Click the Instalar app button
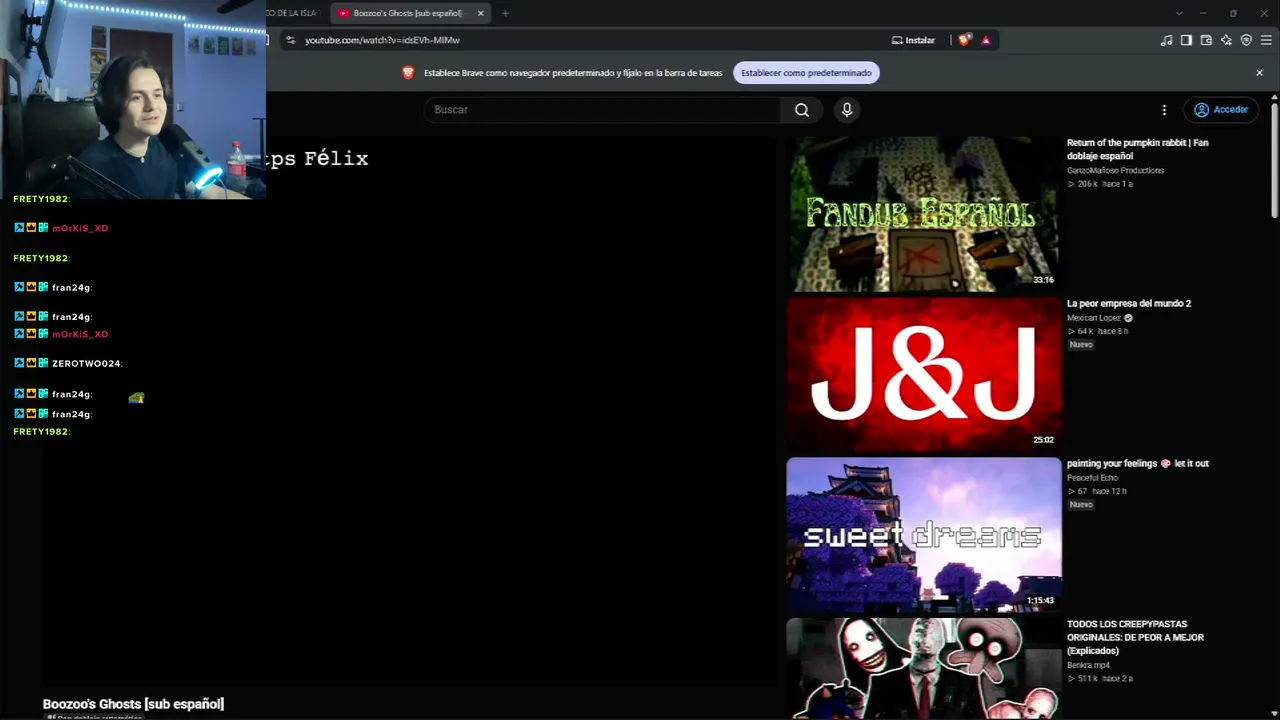 (x=913, y=40)
